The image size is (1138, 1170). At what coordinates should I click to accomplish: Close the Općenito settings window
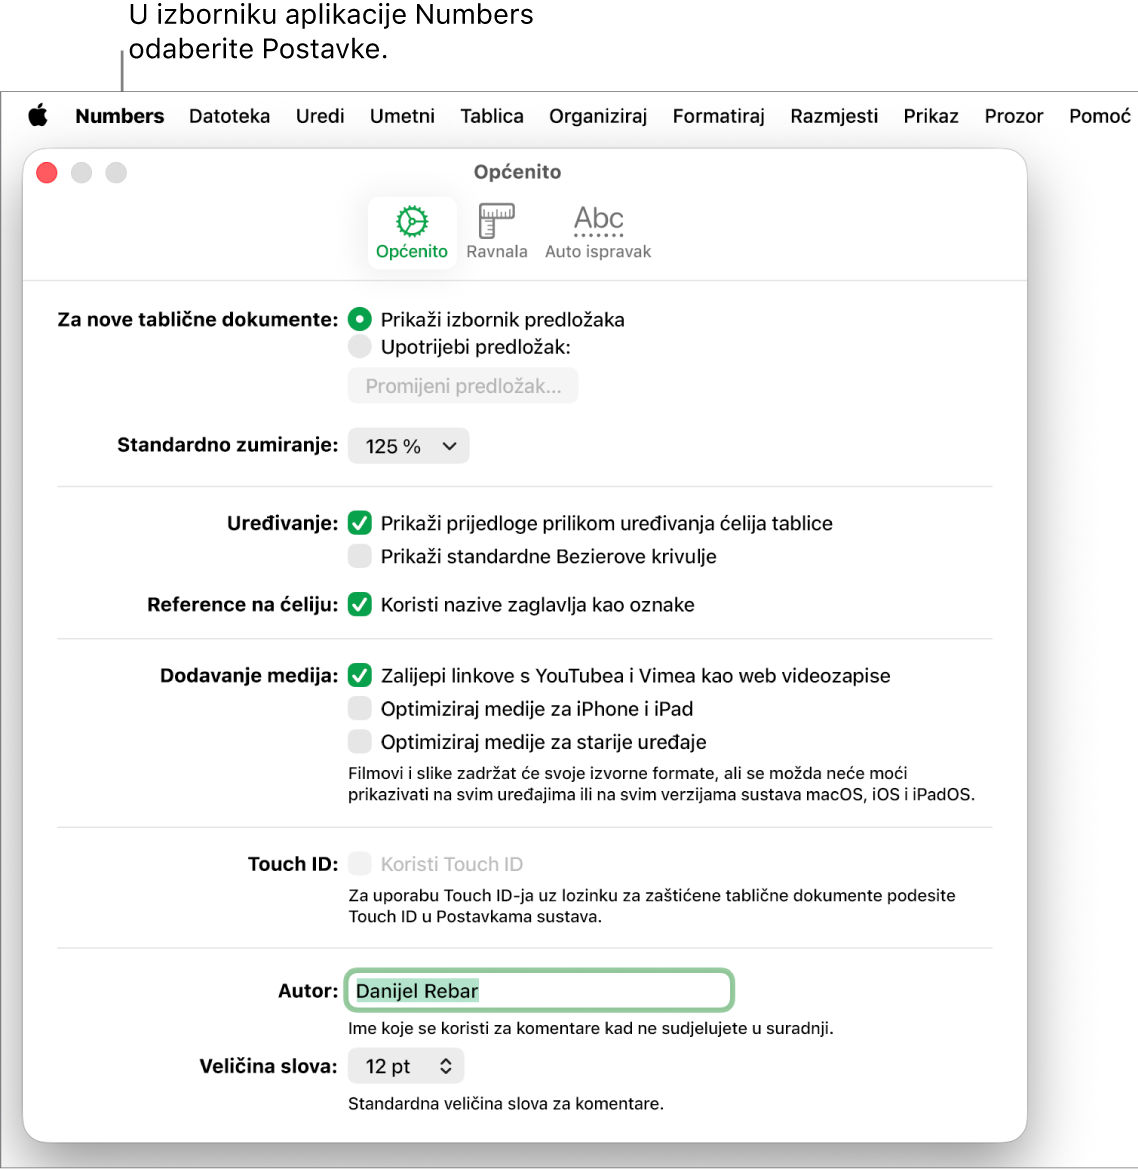tap(47, 172)
